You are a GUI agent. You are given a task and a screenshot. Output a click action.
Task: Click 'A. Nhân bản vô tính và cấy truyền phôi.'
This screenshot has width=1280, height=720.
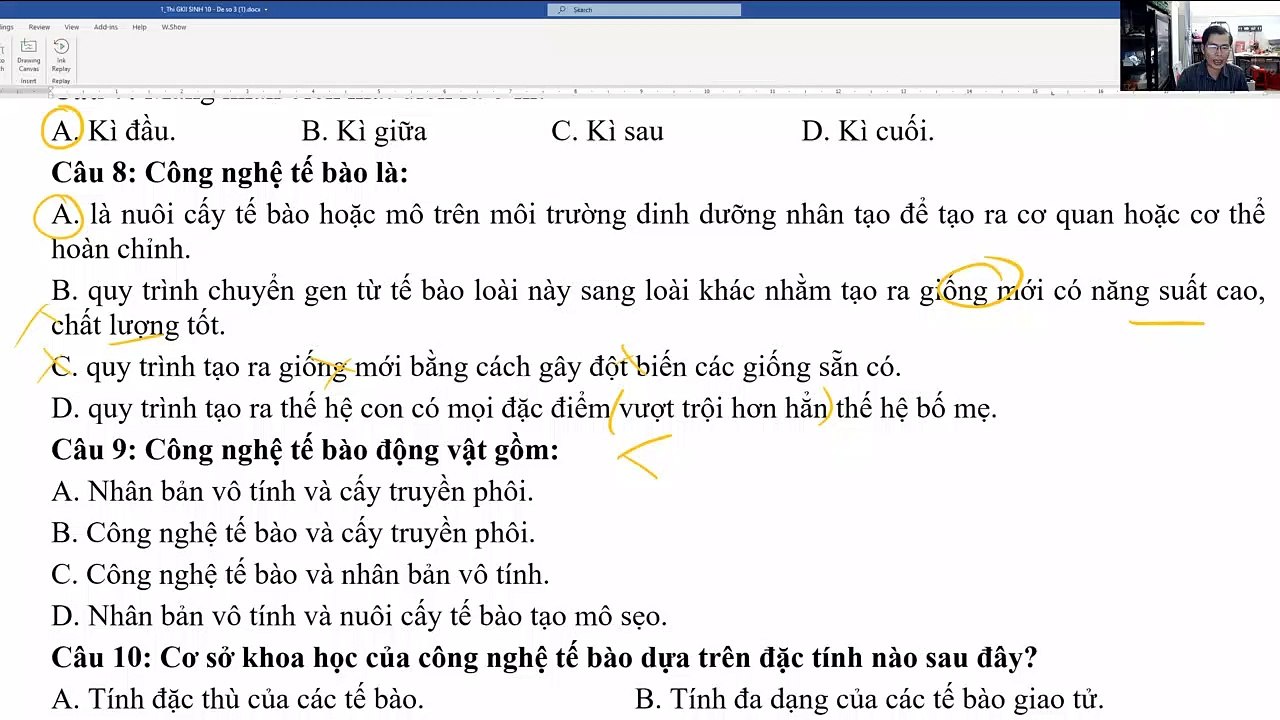293,491
